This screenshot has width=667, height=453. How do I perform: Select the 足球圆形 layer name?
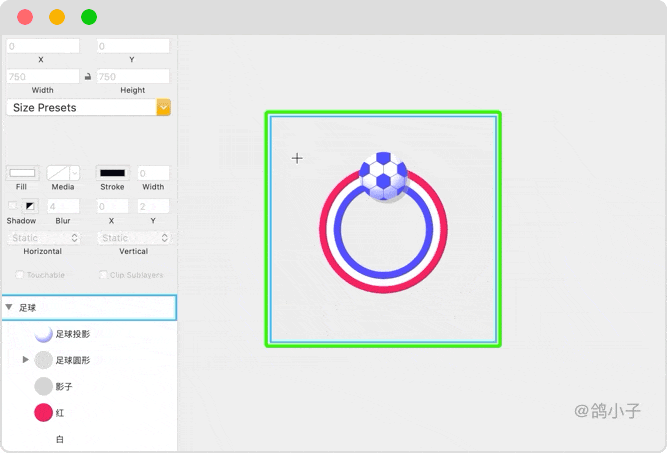73,360
